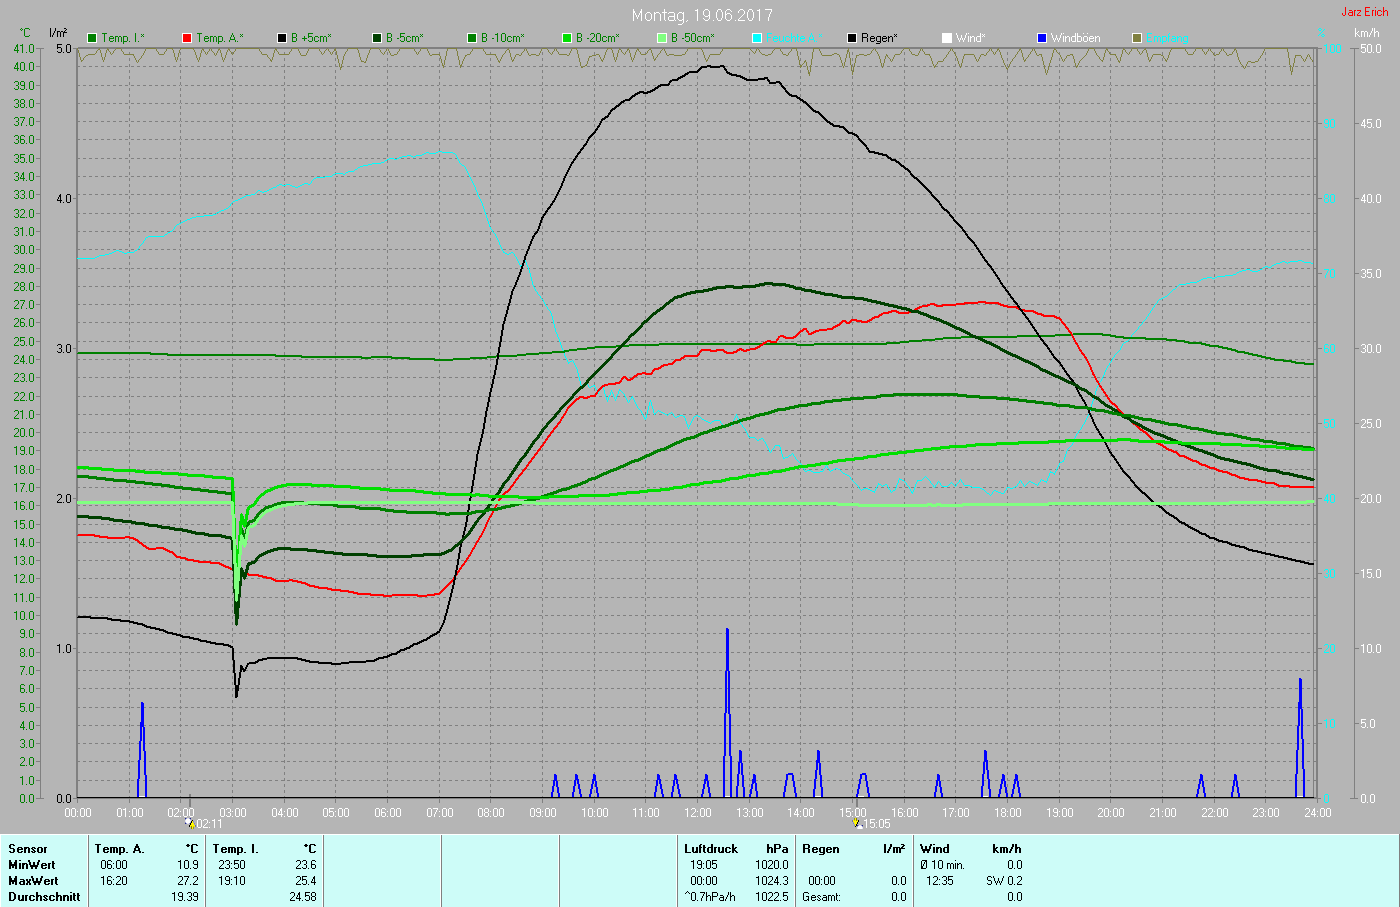Click the Durchschnitt row label
The width and height of the screenshot is (1400, 907).
tap(44, 897)
